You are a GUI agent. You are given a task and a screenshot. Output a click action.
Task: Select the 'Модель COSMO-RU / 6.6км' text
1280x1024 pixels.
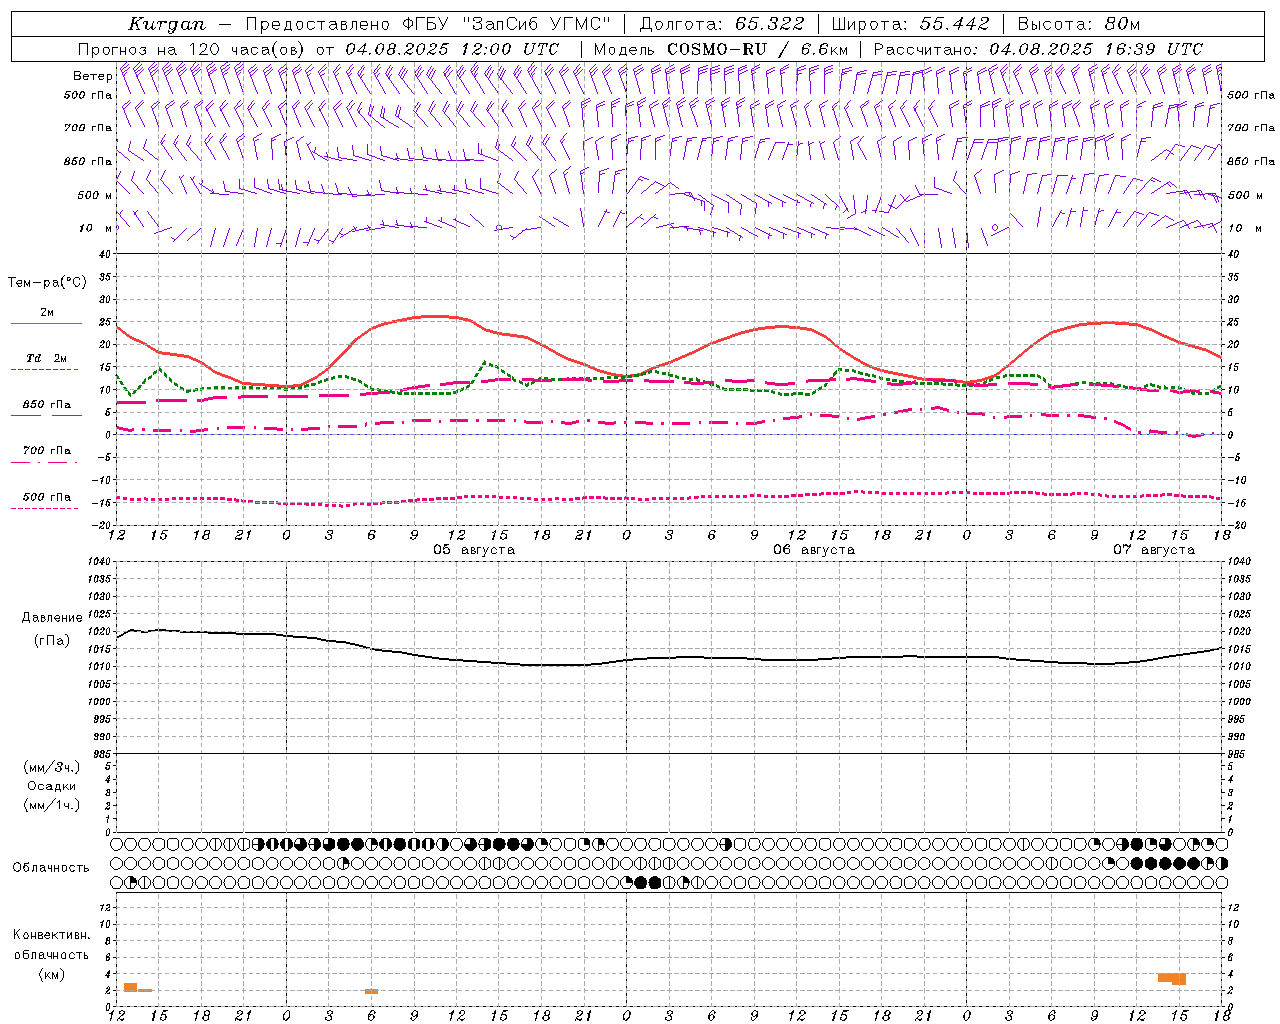(x=721, y=49)
